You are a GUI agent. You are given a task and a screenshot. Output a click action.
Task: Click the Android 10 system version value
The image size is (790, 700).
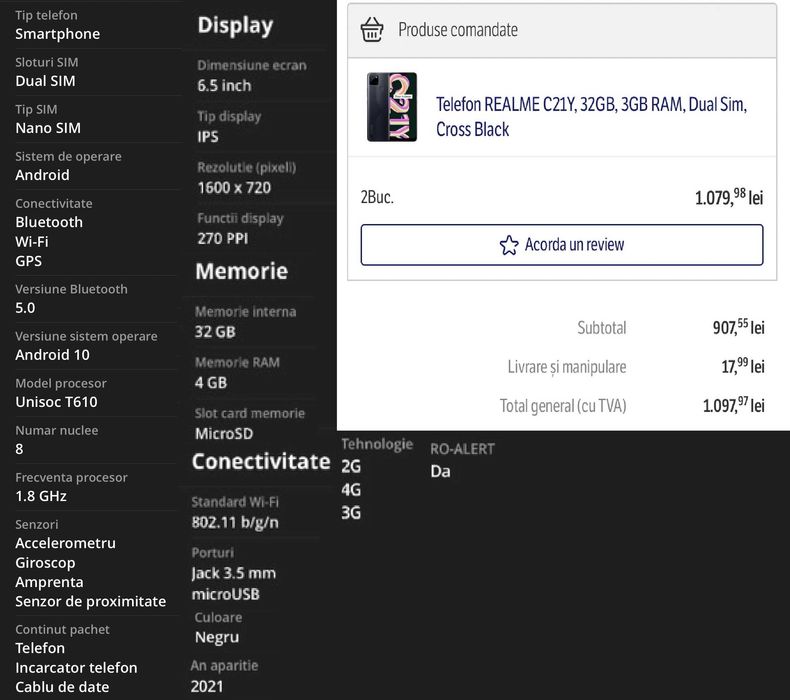[x=52, y=355]
